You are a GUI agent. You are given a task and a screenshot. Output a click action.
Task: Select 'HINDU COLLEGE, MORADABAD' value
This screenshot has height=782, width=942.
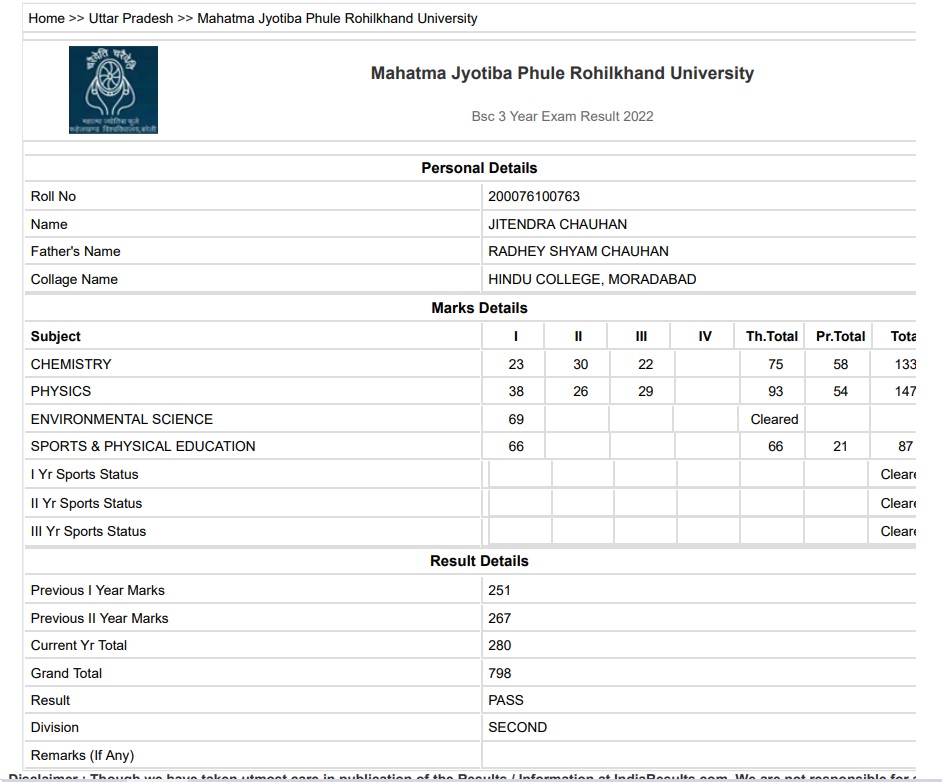pyautogui.click(x=592, y=279)
